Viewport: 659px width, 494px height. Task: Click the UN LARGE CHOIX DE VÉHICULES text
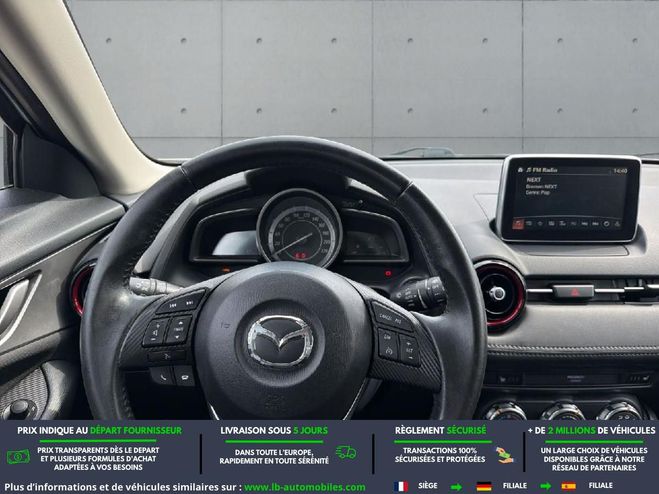click(594, 459)
